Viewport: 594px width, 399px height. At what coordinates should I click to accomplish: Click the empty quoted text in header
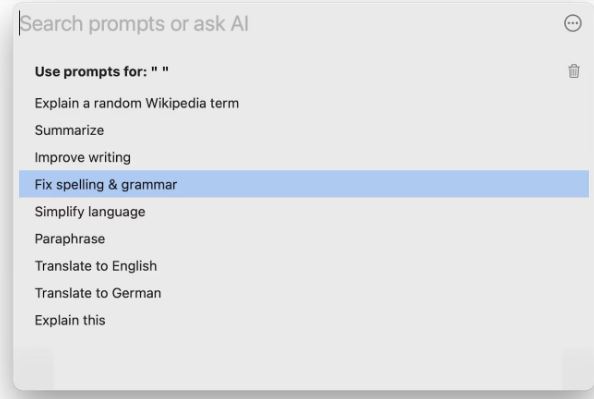(x=159, y=70)
